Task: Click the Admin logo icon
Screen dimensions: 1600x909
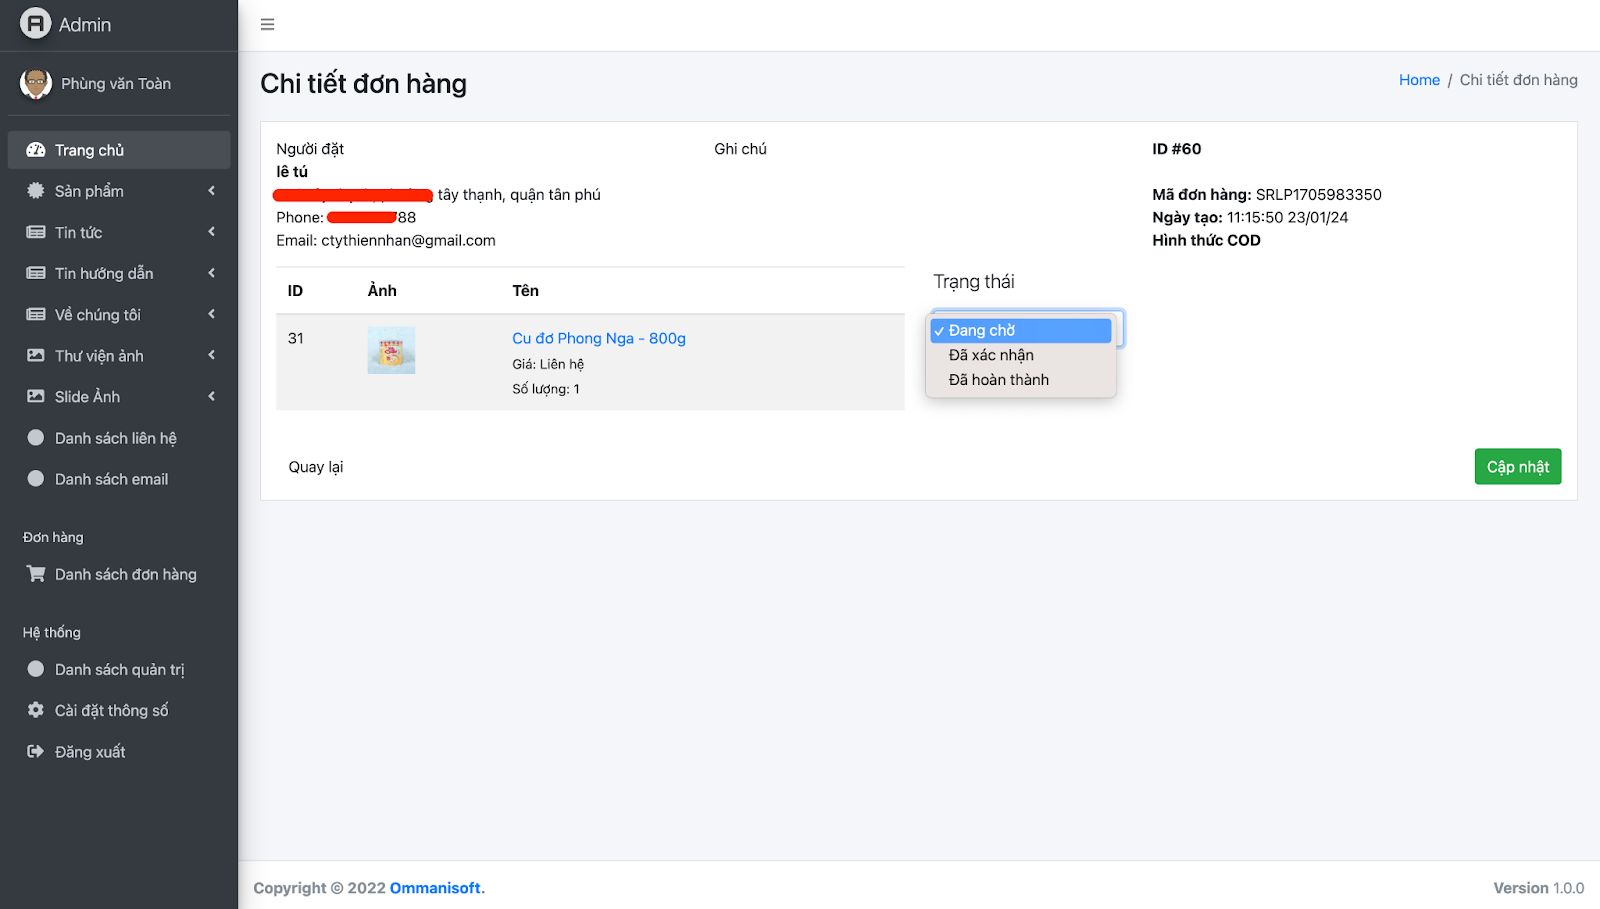Action: point(35,24)
